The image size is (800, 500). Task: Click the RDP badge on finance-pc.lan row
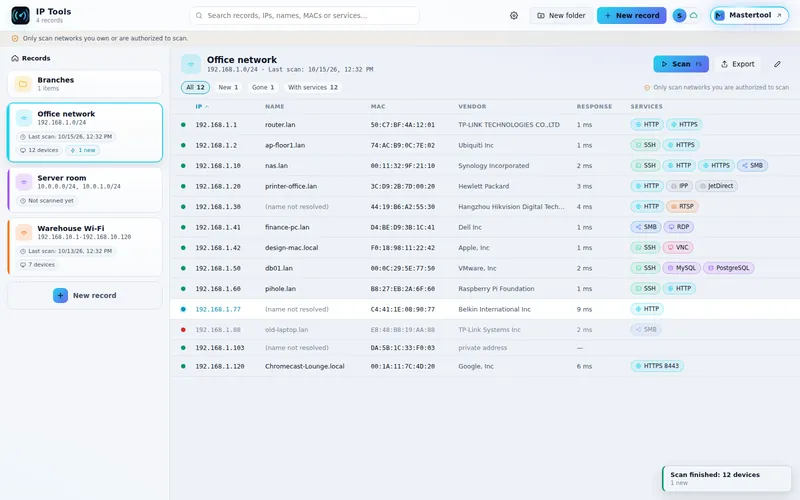[679, 227]
